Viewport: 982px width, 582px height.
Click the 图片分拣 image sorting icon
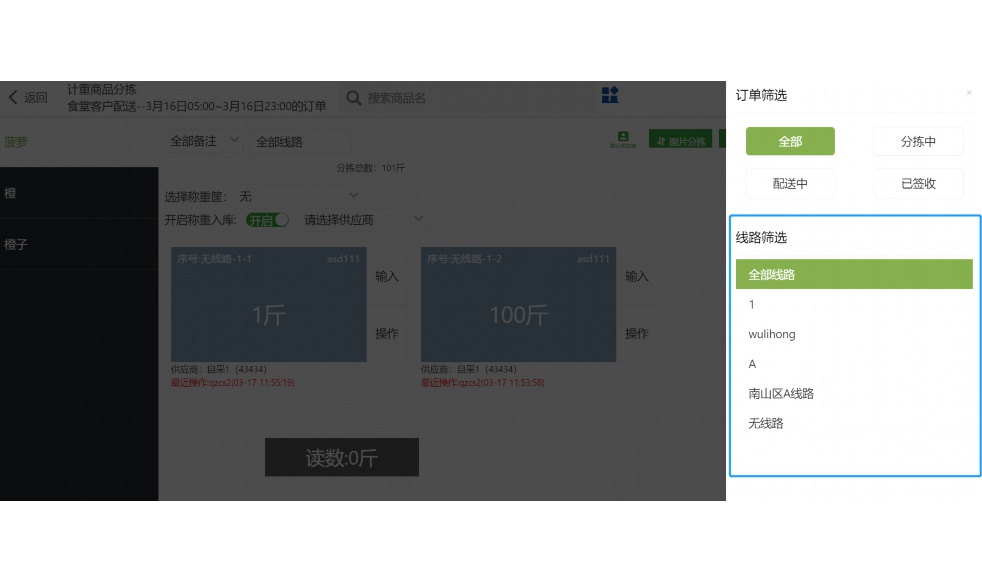point(679,139)
